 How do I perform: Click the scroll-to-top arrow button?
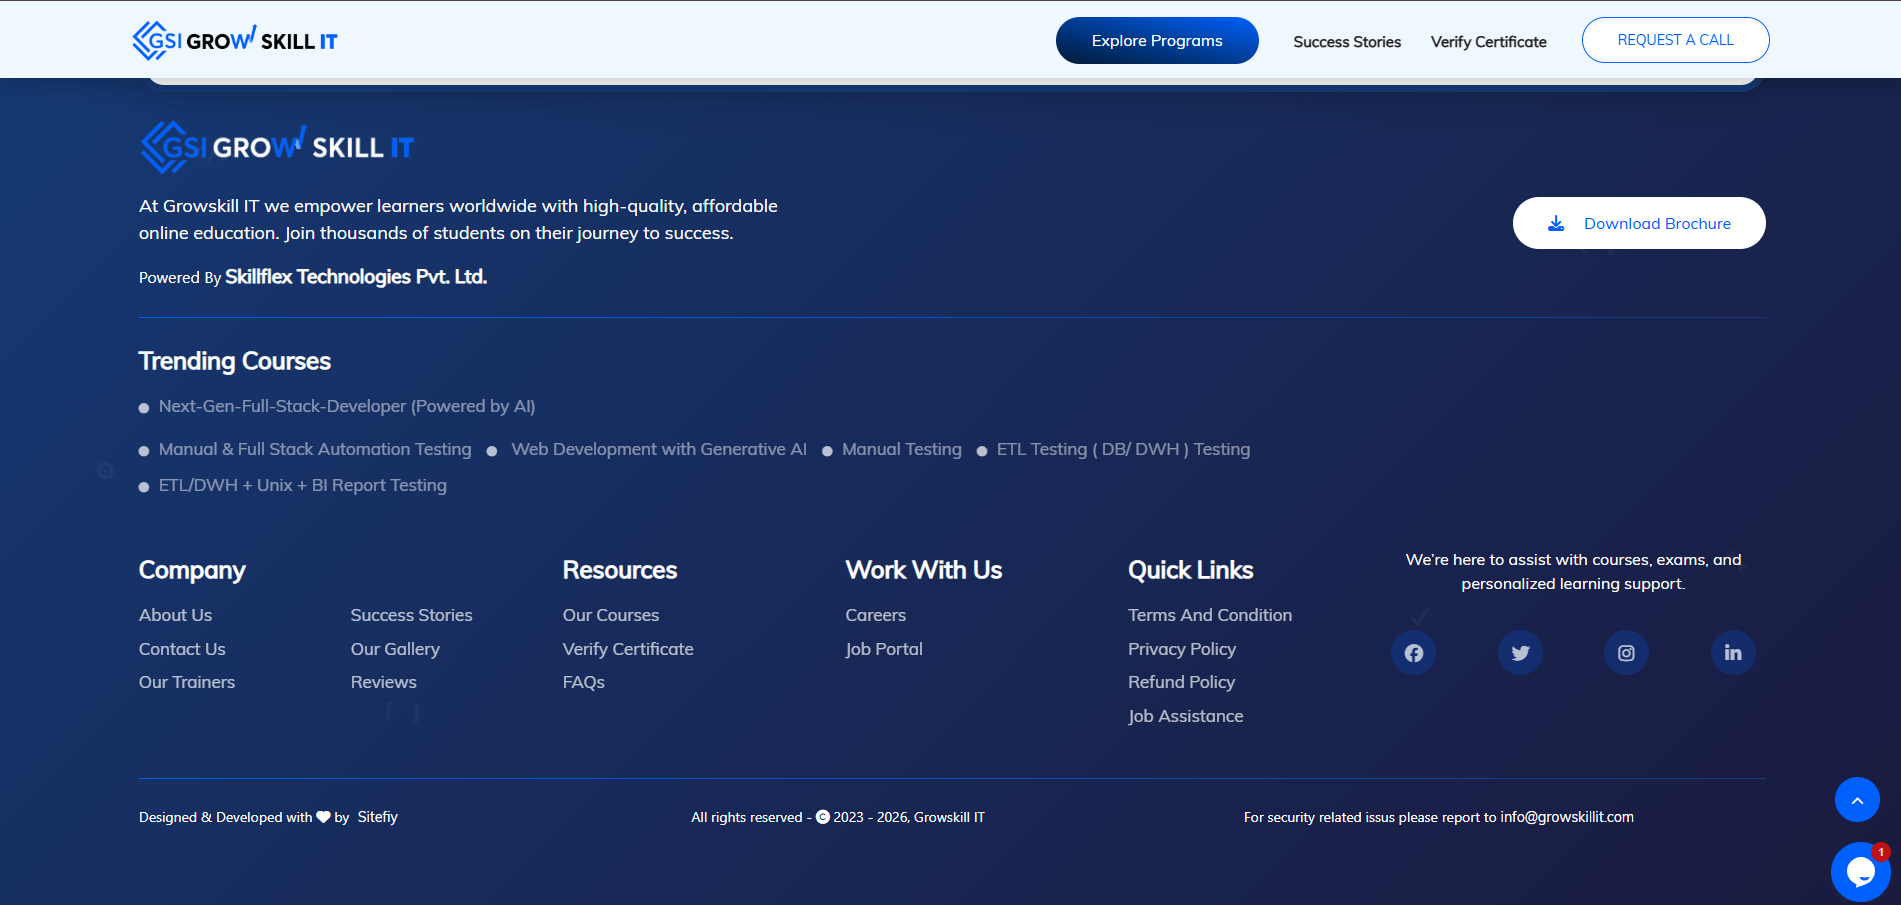tap(1857, 800)
